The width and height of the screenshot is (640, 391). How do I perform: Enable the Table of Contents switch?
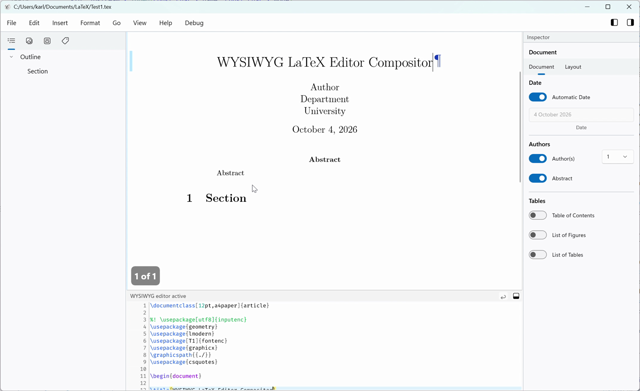[538, 215]
